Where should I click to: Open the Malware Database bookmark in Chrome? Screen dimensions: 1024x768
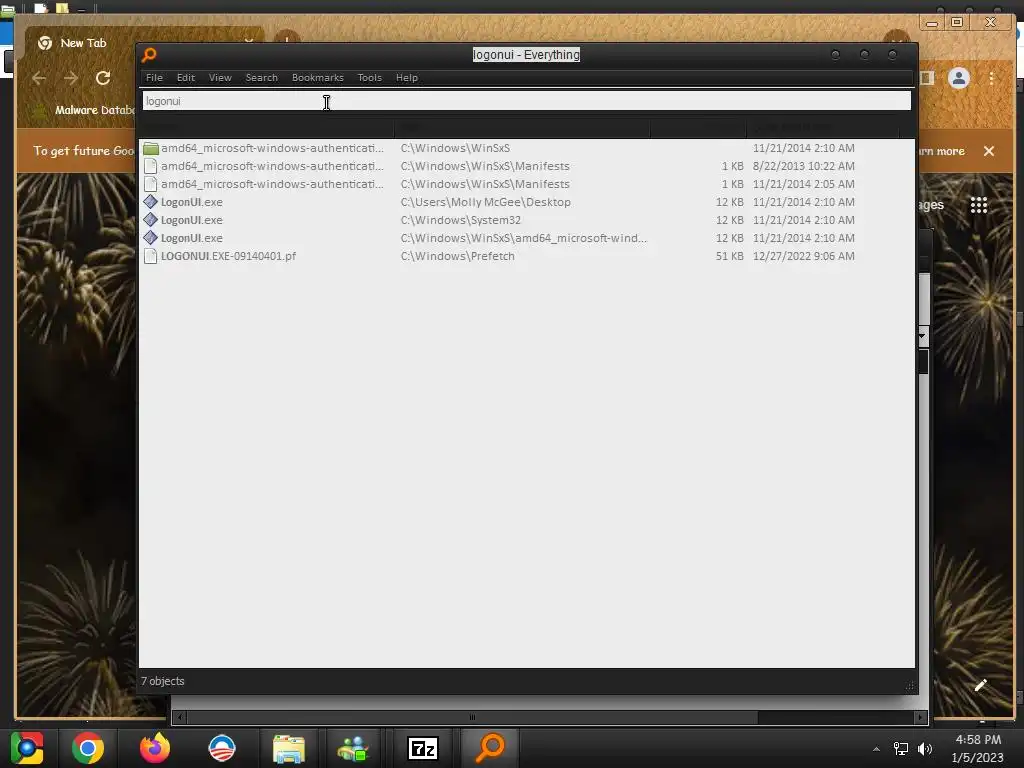[x=85, y=110]
